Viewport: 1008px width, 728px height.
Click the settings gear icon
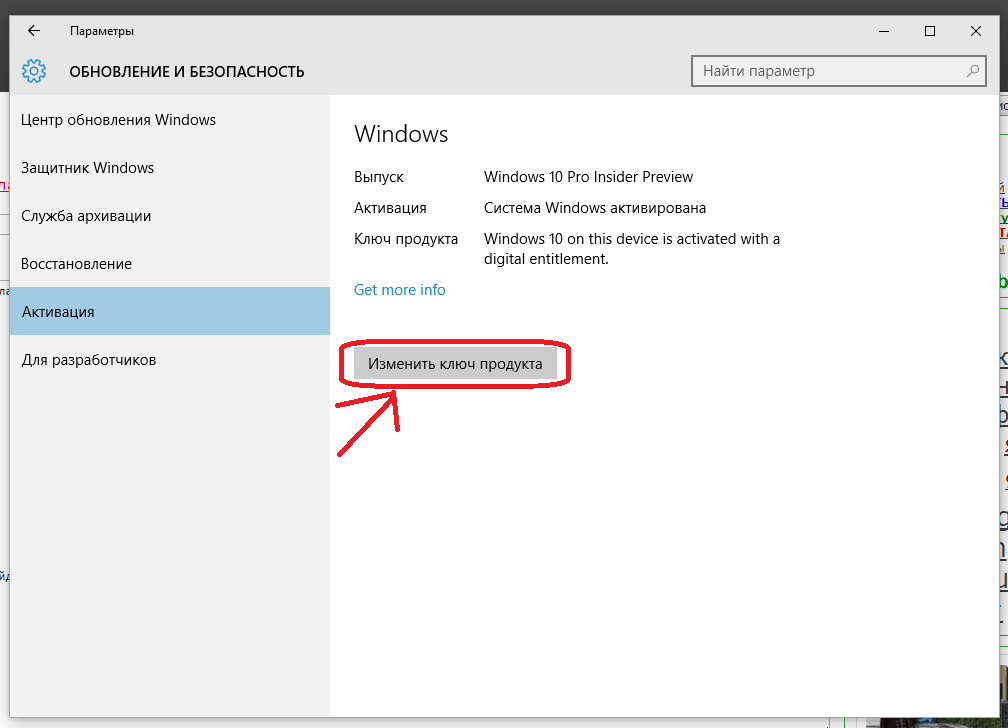pyautogui.click(x=34, y=72)
